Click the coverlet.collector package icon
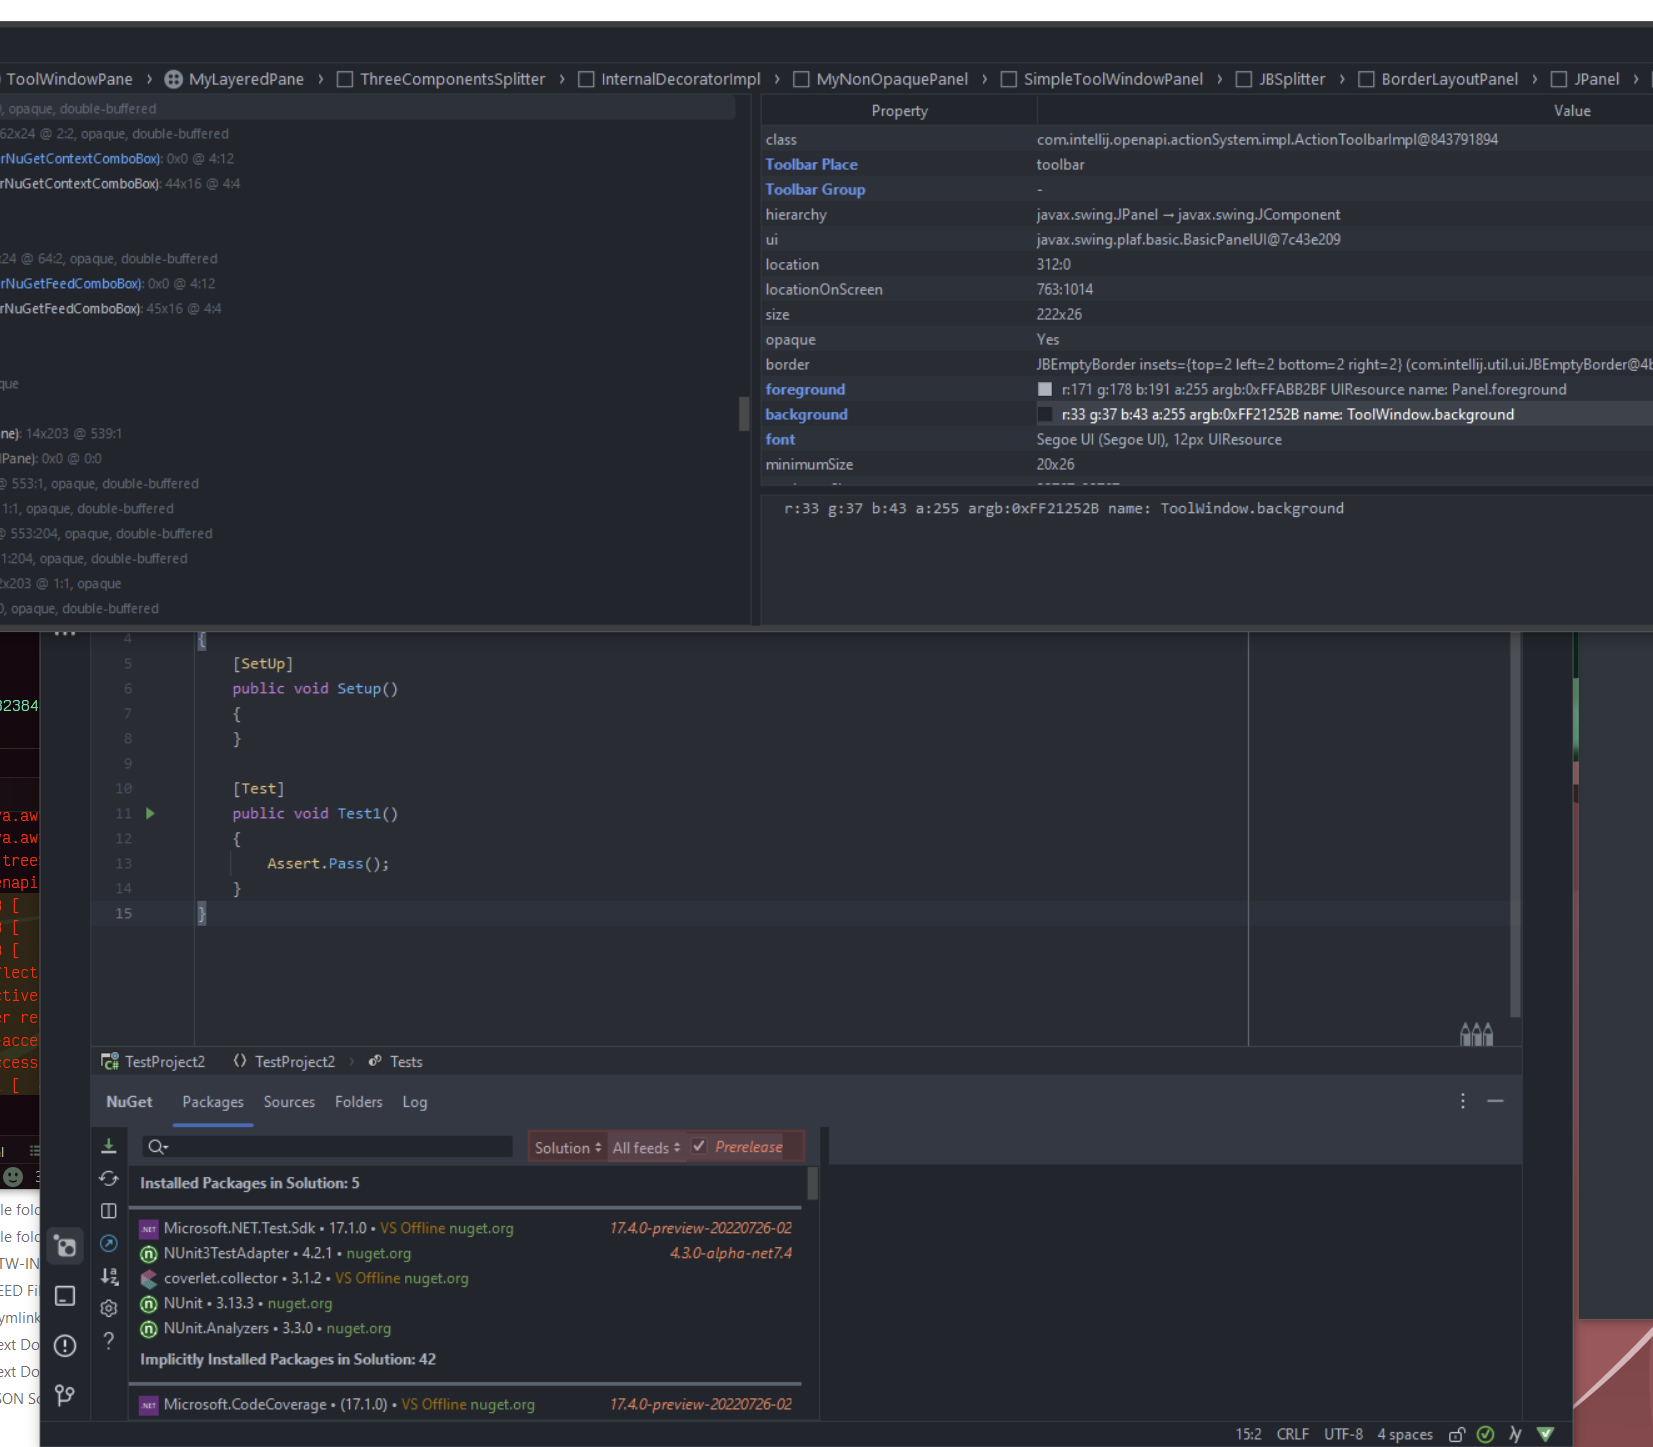The height and width of the screenshot is (1447, 1653). click(x=149, y=1279)
